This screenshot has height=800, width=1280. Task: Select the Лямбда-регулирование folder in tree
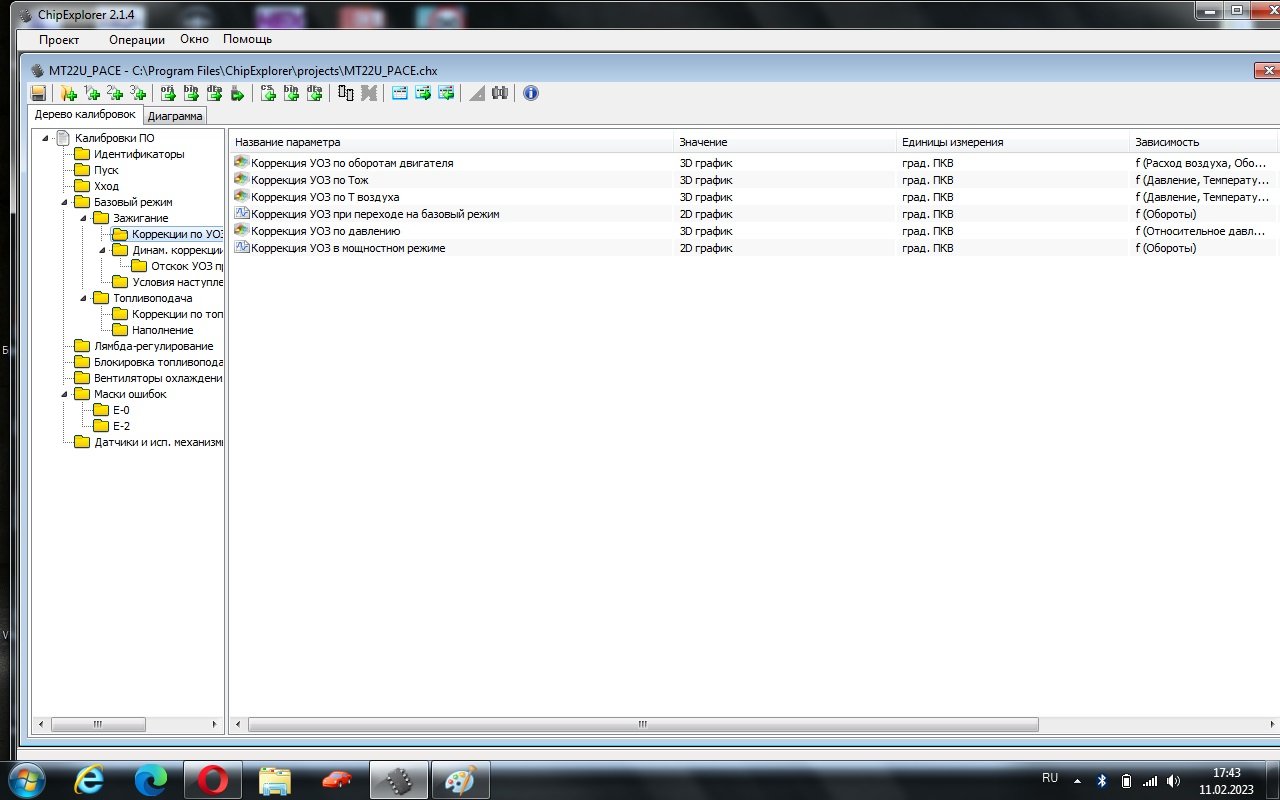[x=153, y=346]
